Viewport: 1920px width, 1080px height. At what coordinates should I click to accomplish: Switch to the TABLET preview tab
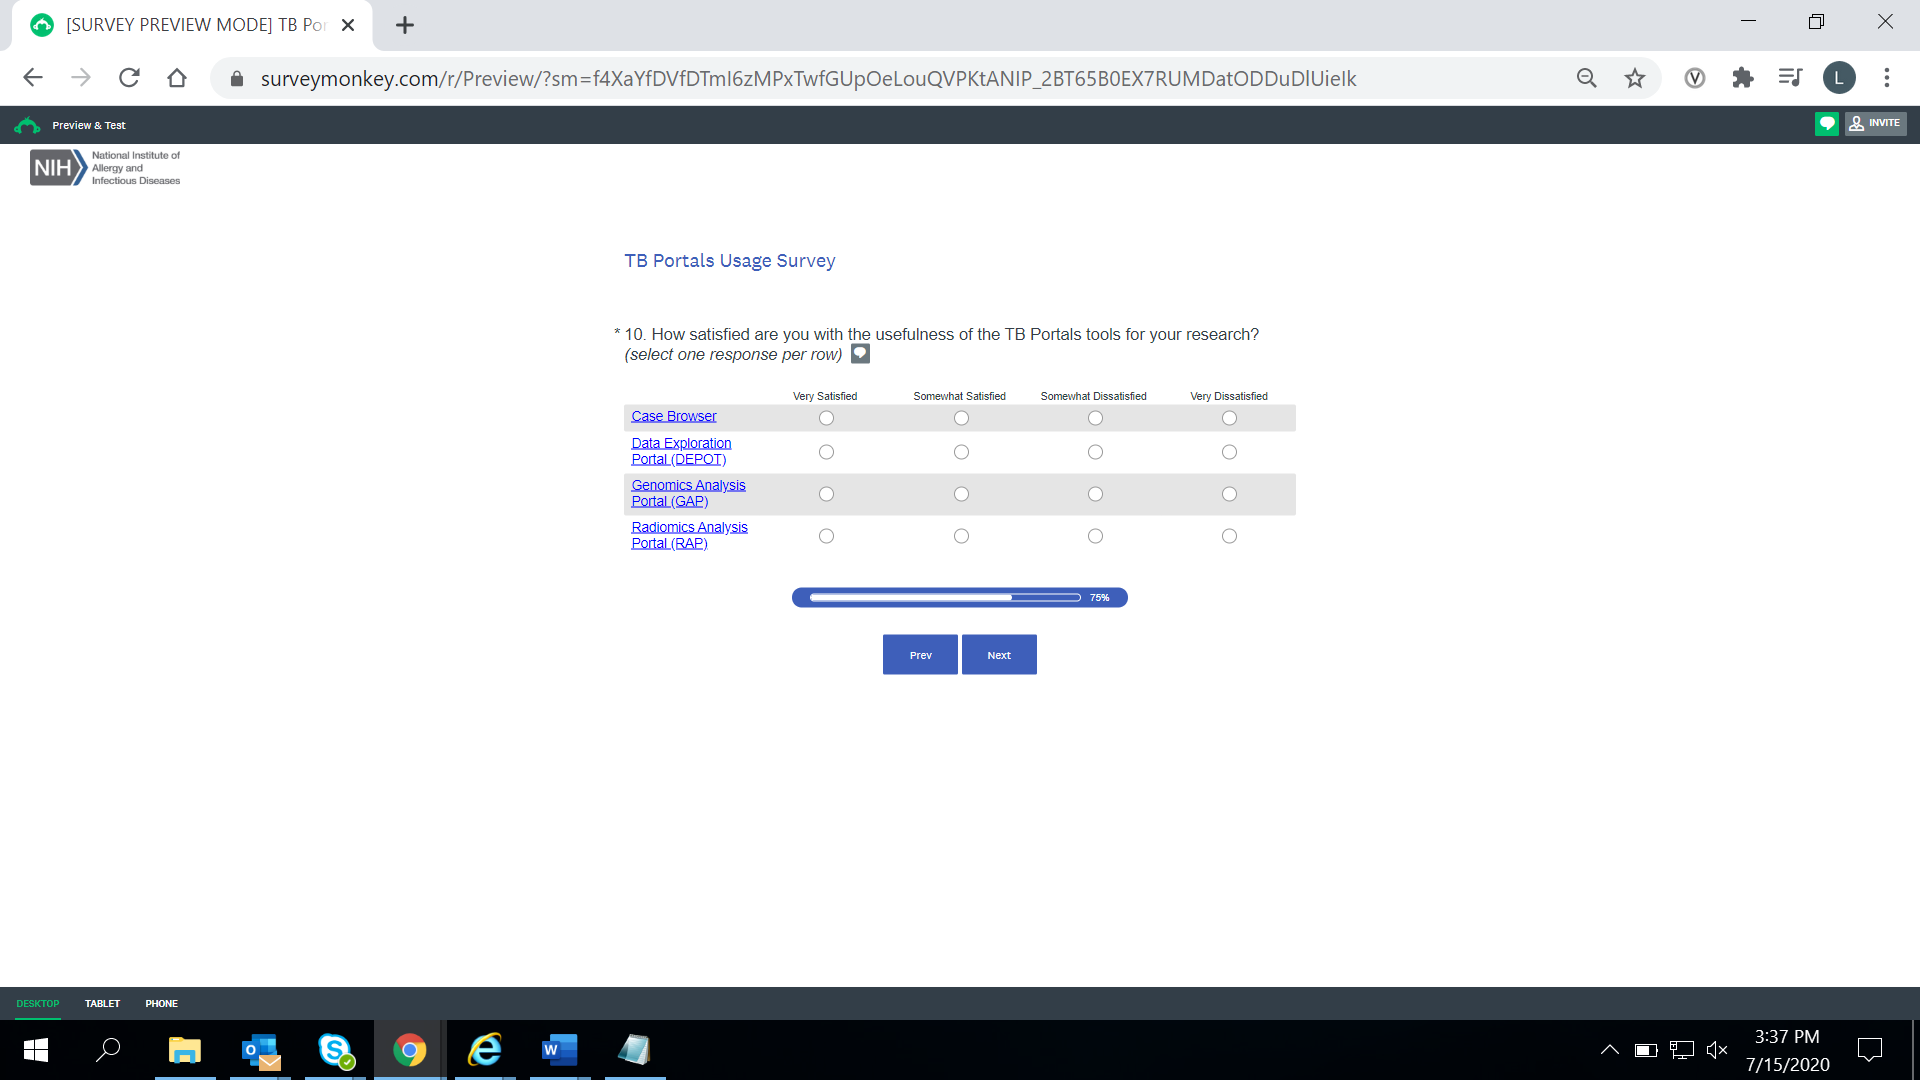click(102, 1003)
